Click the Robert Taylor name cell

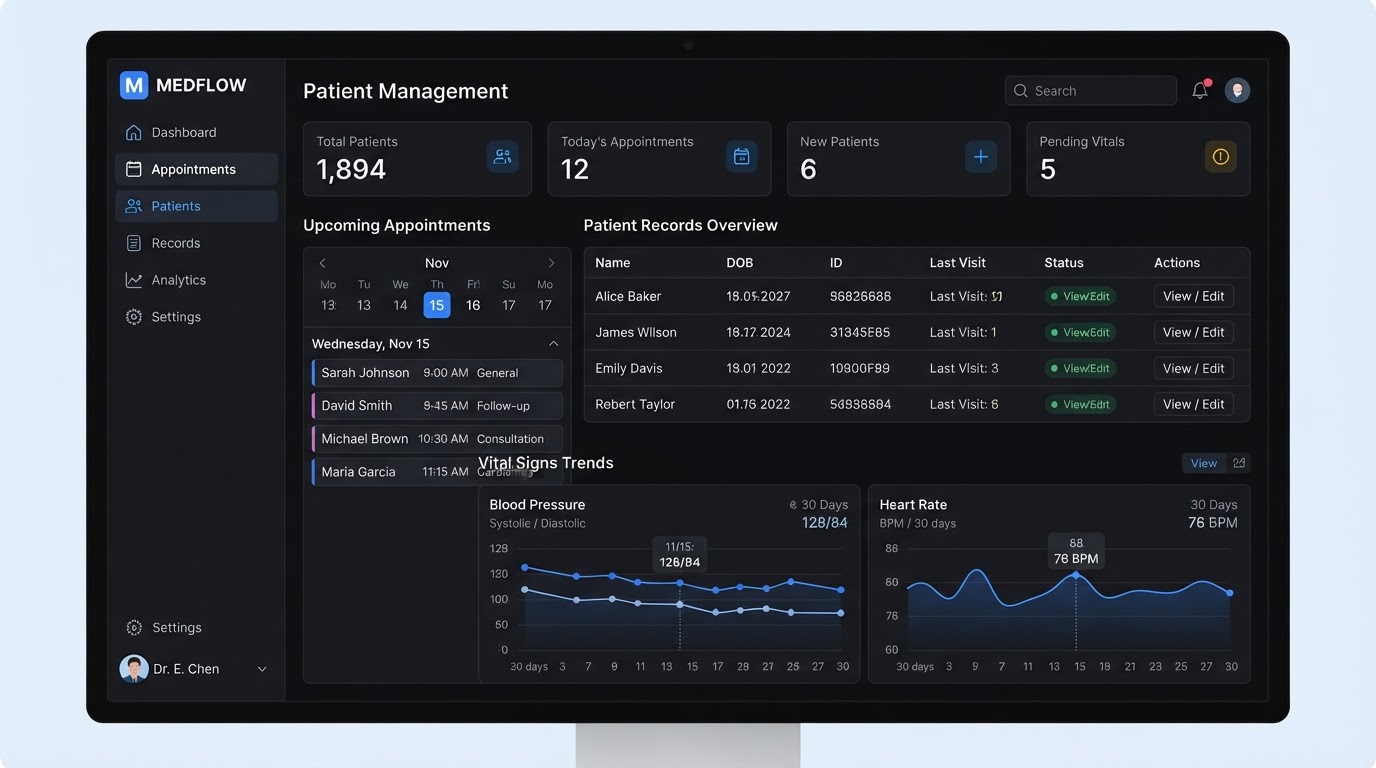tap(635, 404)
